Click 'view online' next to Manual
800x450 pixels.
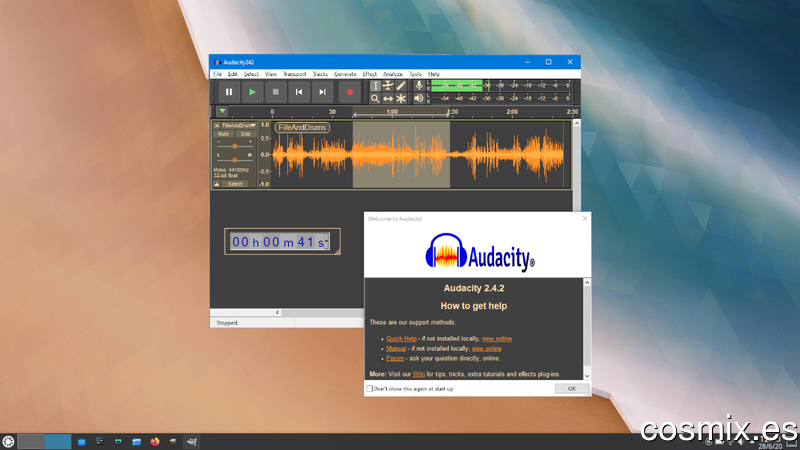click(x=486, y=348)
